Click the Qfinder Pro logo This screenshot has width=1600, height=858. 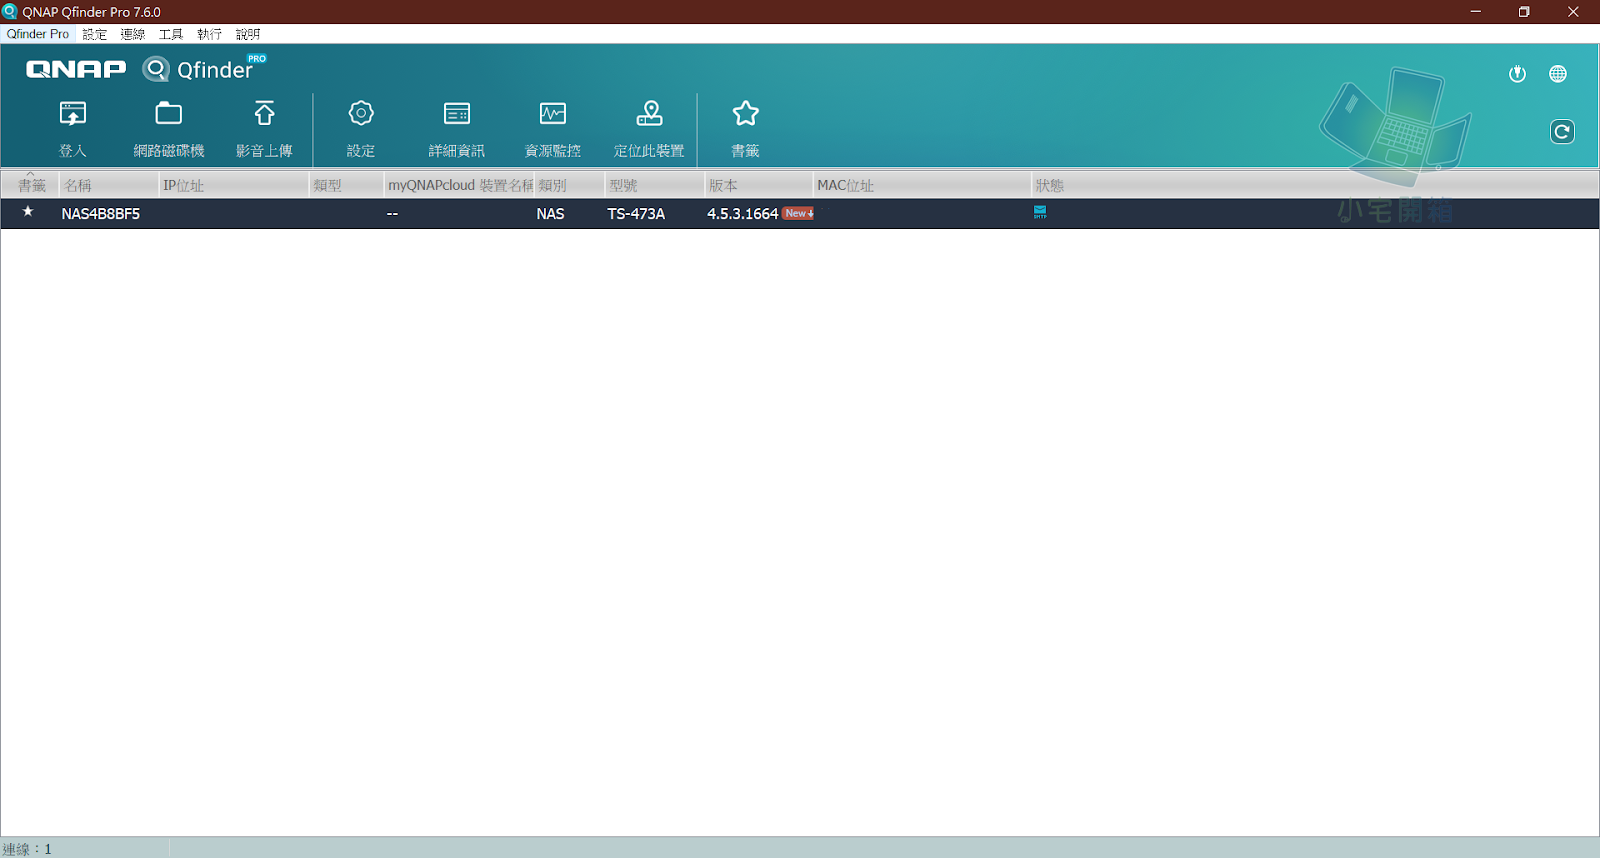tap(205, 68)
